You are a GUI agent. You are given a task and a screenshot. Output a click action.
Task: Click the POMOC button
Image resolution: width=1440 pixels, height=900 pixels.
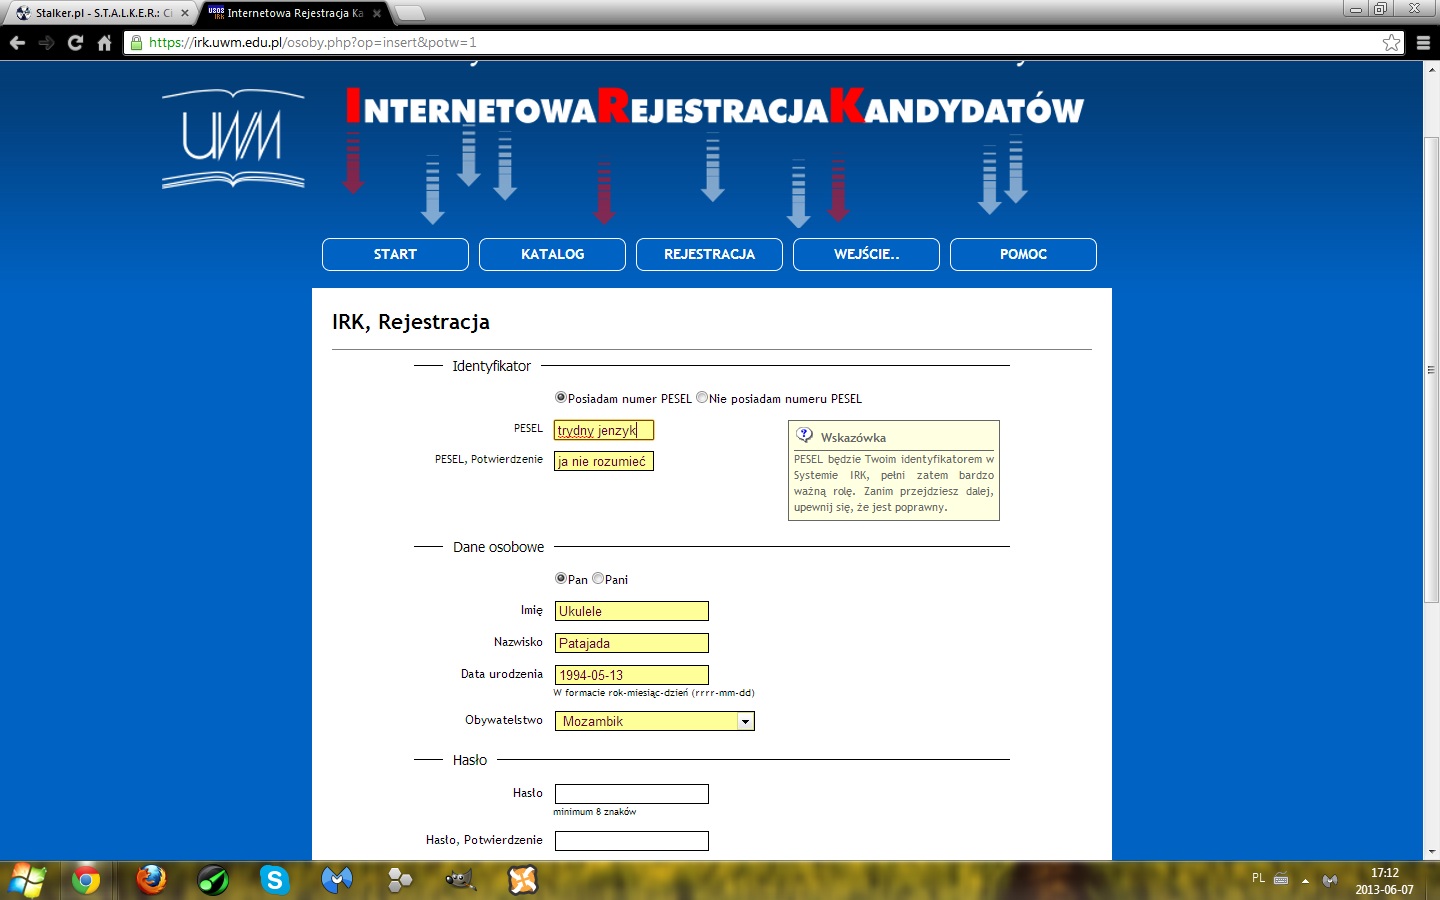pyautogui.click(x=1023, y=255)
